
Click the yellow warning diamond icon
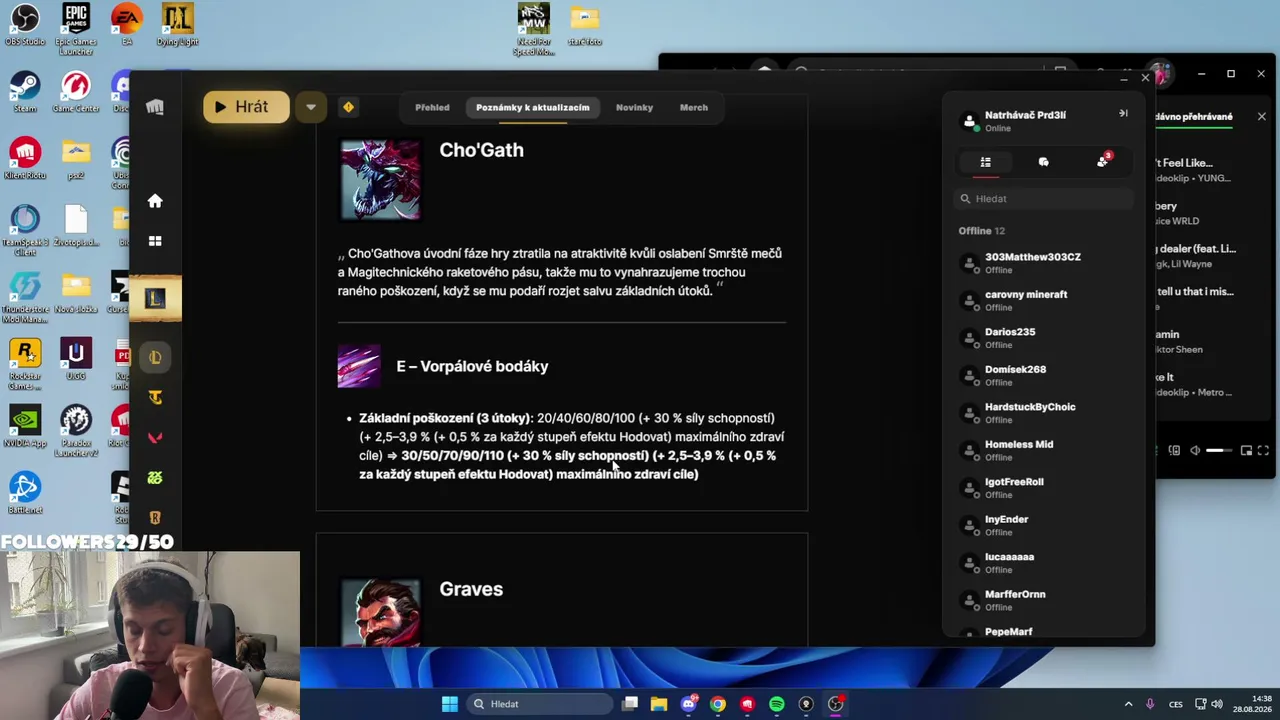(348, 107)
